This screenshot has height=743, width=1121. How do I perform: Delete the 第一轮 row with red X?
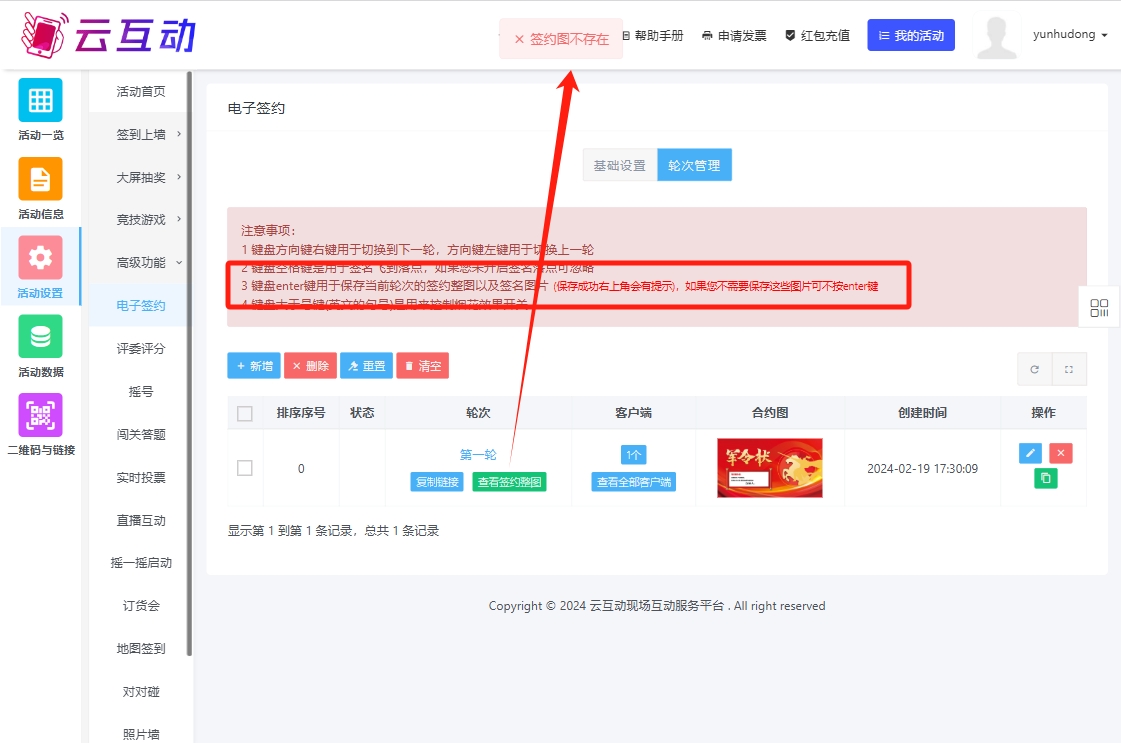point(1061,453)
